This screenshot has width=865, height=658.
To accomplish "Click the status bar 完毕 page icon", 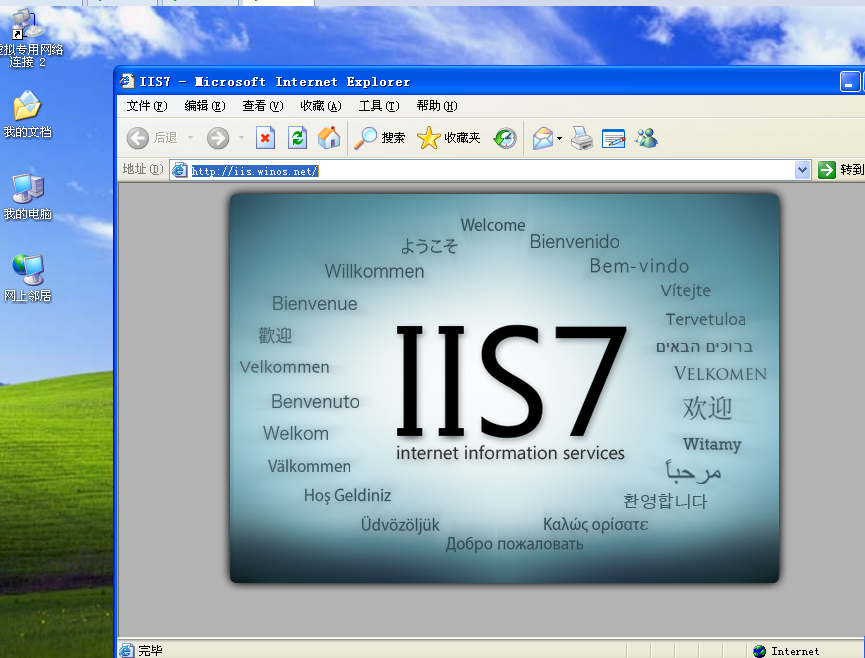I will (126, 651).
